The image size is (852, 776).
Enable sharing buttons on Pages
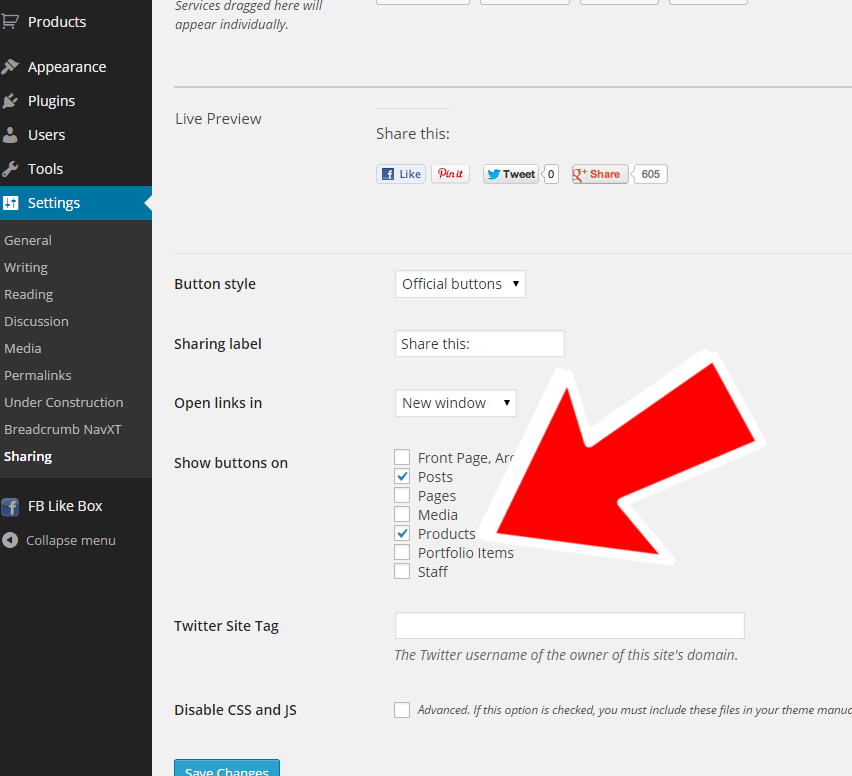coord(402,495)
